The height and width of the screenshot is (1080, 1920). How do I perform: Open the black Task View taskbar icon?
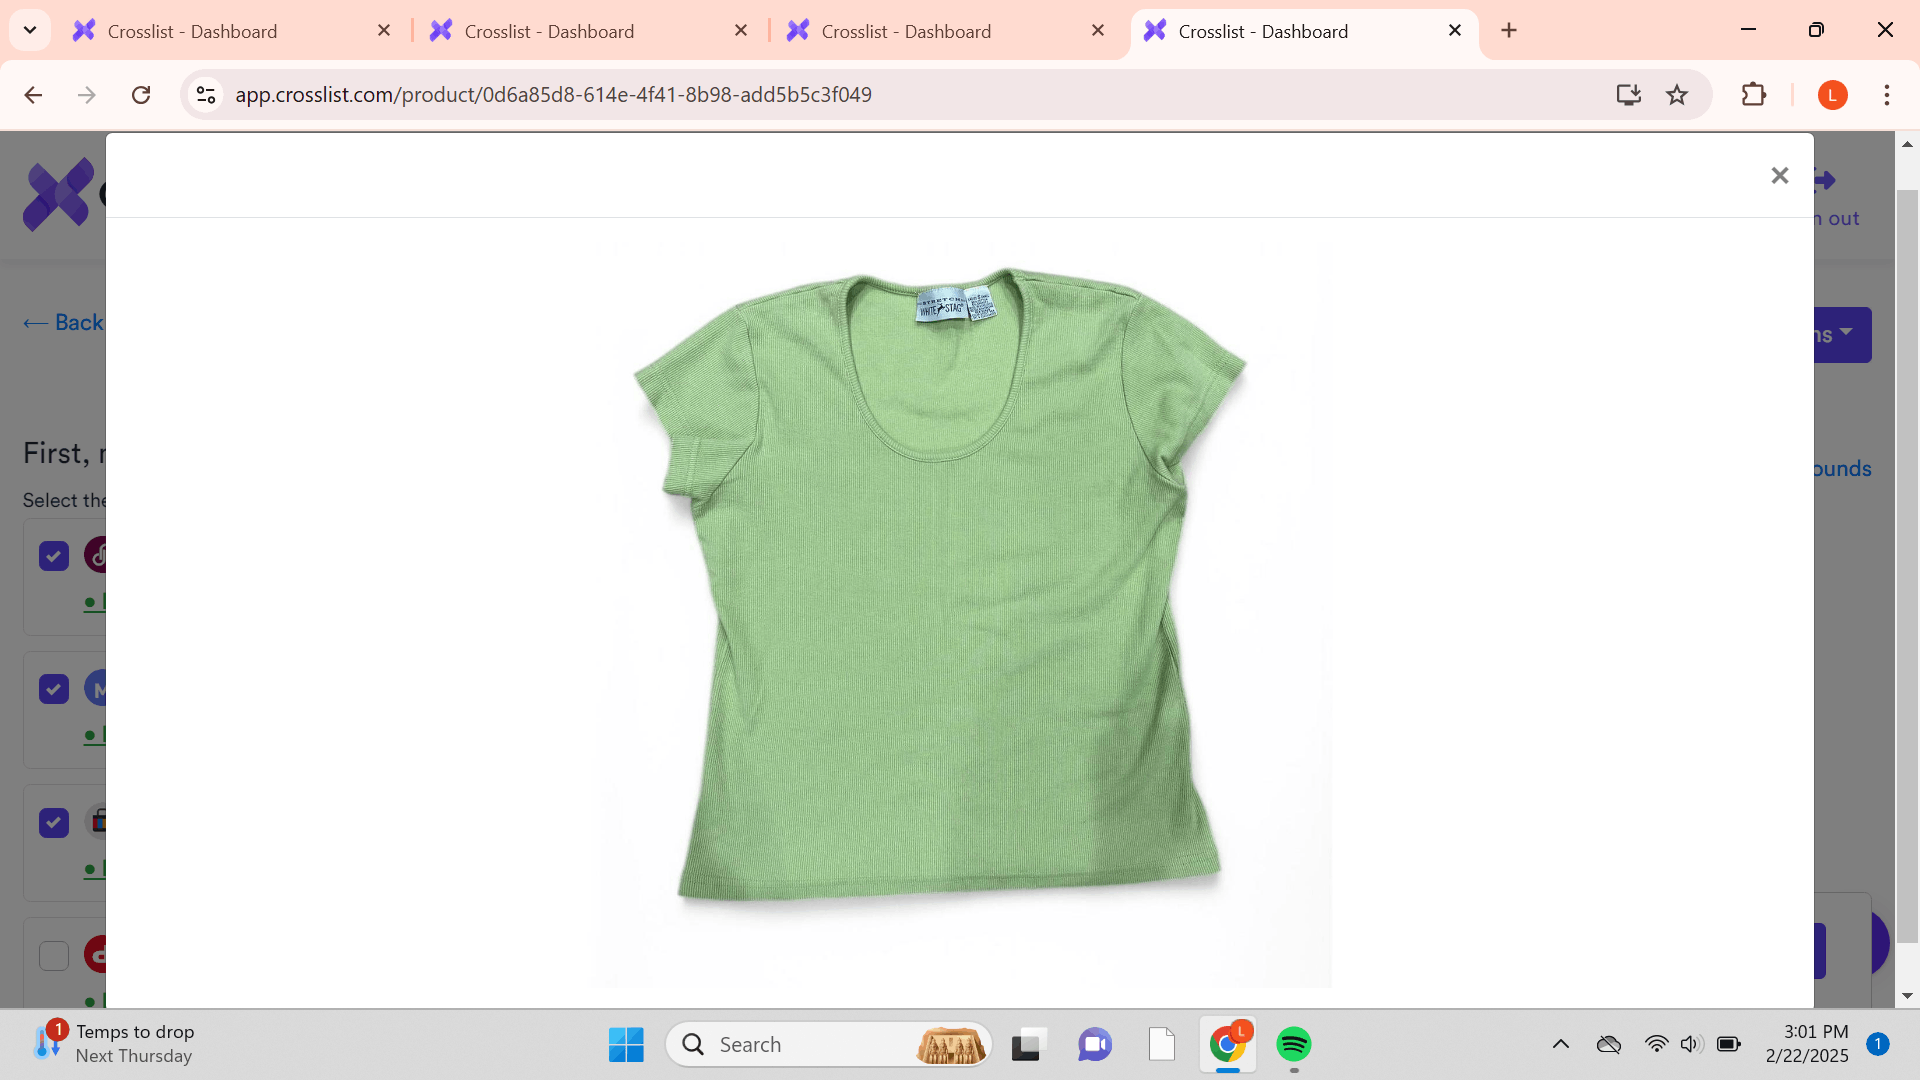(1027, 1045)
